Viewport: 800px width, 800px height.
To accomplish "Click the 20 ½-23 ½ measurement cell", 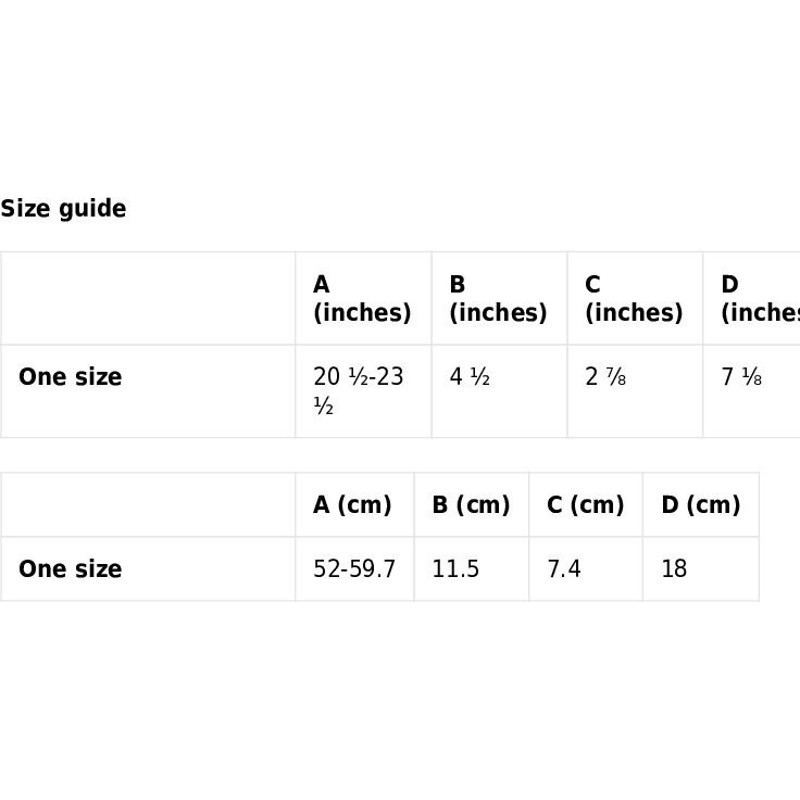I will [358, 390].
